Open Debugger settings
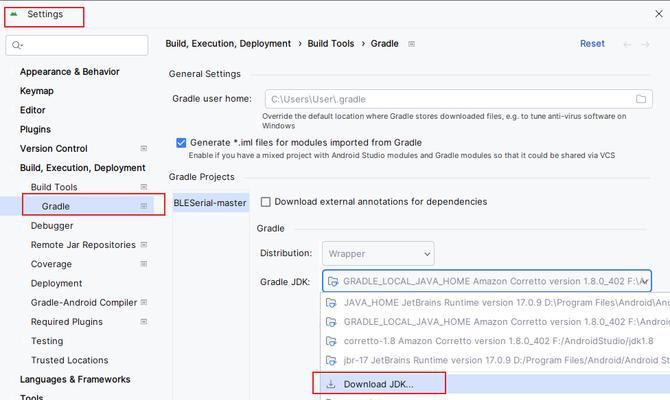 52,226
